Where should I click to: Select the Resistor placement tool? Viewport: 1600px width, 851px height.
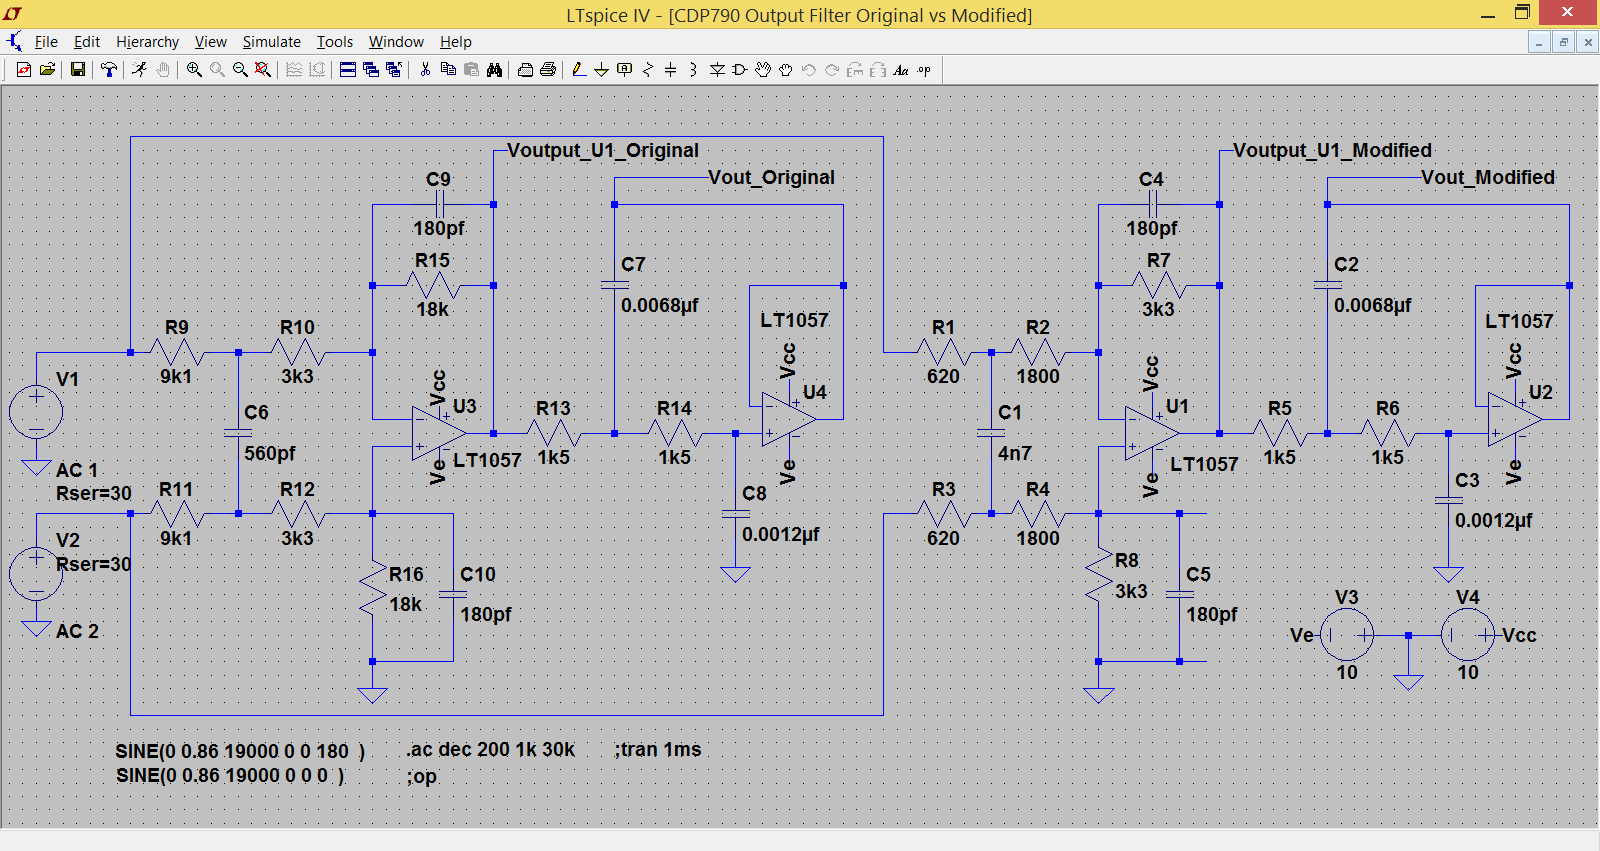coord(648,70)
